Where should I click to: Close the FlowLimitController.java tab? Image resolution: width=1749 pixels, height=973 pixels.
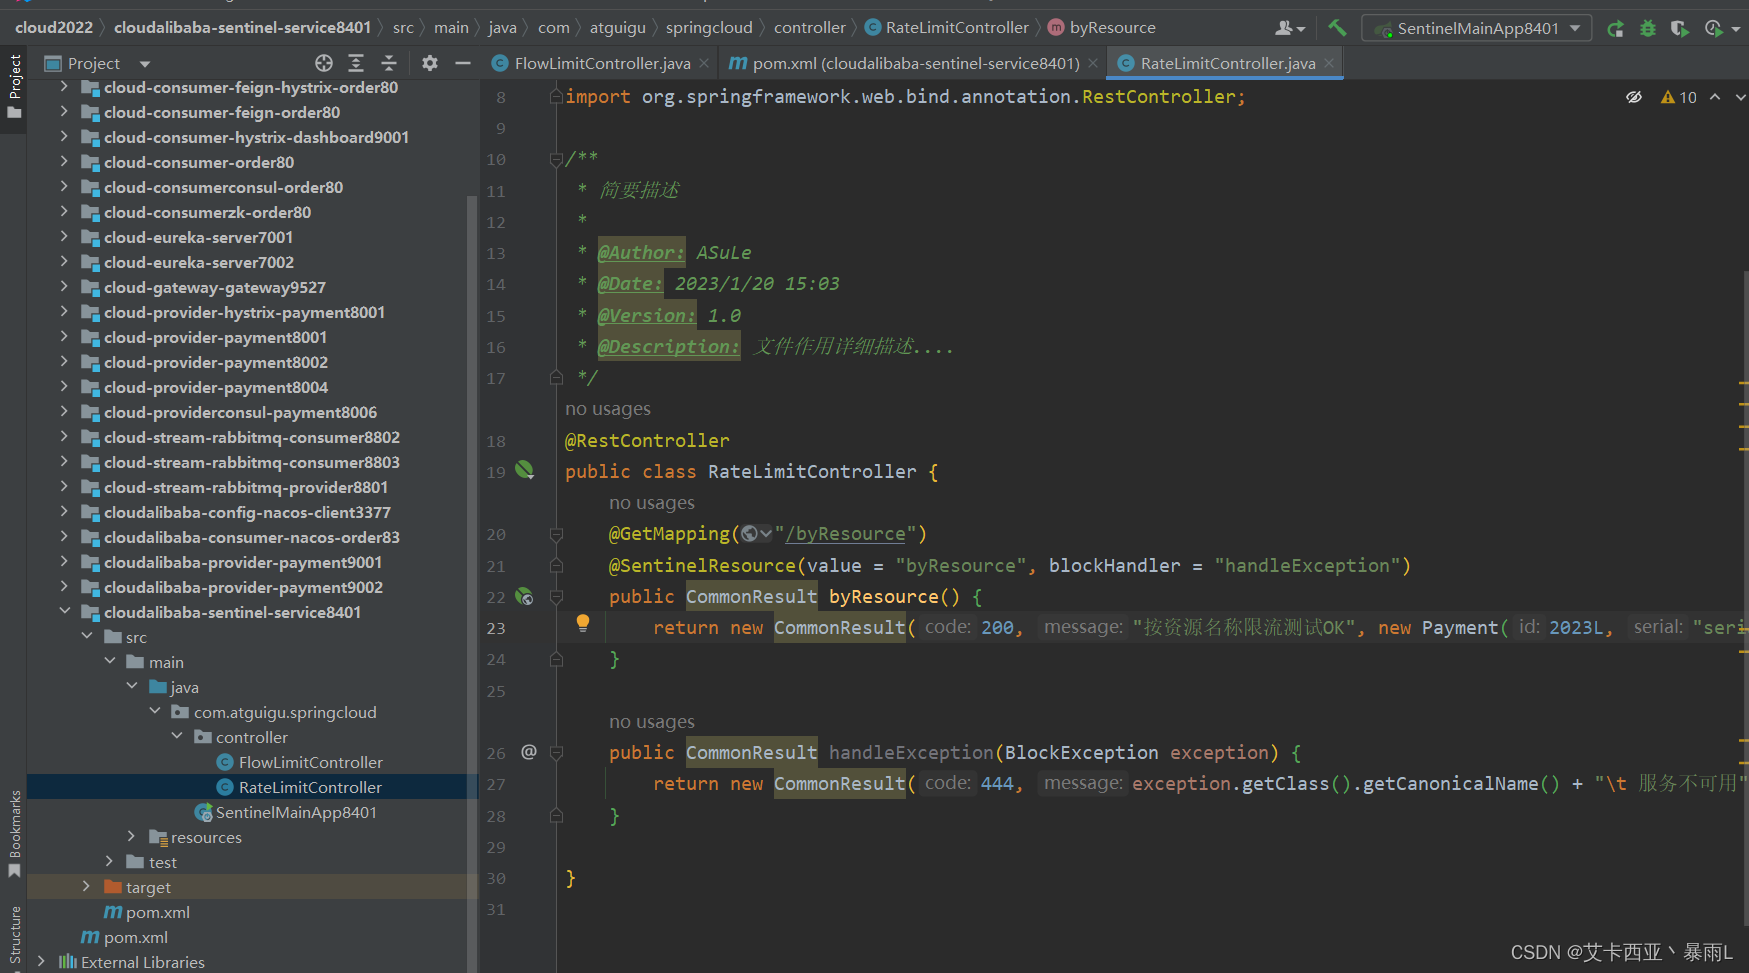coord(704,63)
